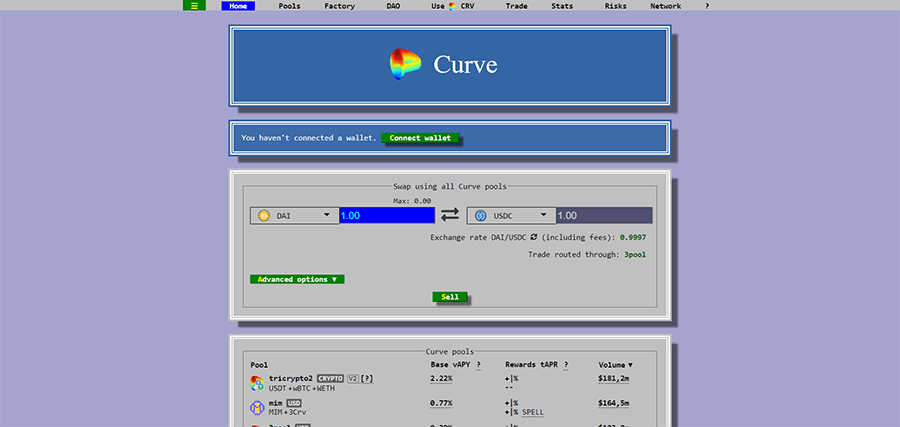900x427 pixels.
Task: Click the 3pool route link
Action: (635, 254)
